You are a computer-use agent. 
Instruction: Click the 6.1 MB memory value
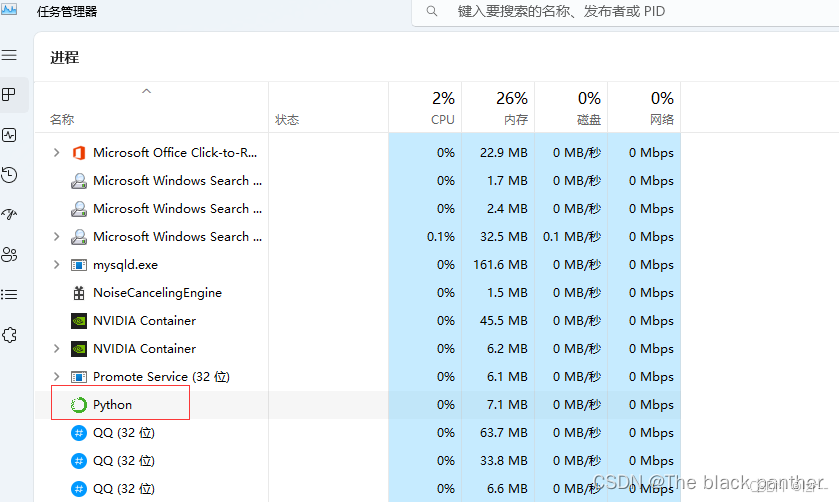(x=507, y=377)
